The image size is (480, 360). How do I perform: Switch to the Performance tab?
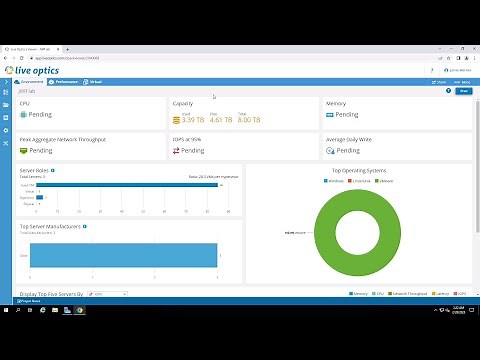(63, 82)
